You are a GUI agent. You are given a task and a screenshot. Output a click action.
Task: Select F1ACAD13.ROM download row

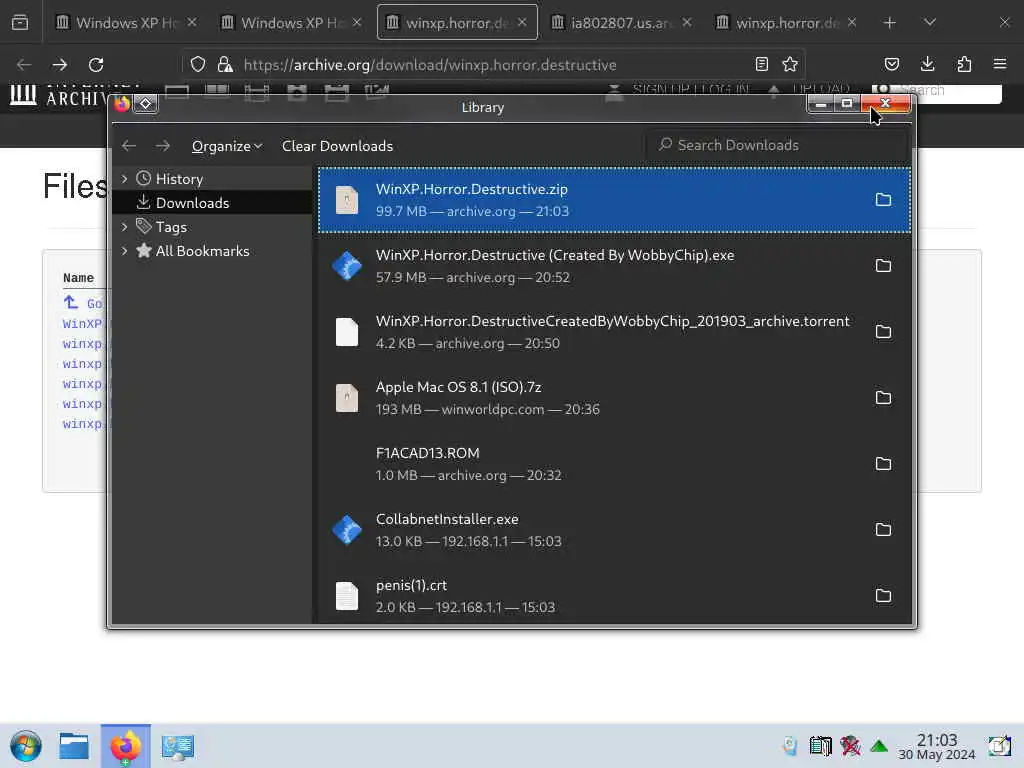click(614, 464)
